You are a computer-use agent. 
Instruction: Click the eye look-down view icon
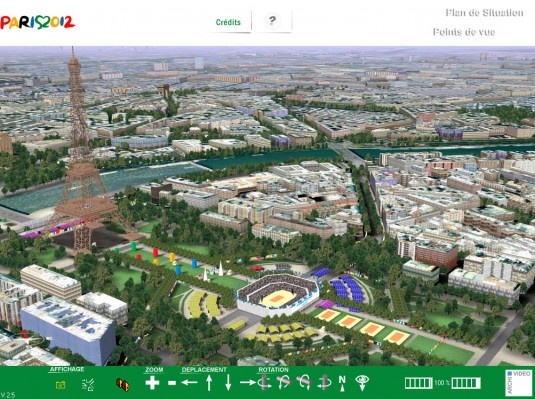click(x=362, y=383)
